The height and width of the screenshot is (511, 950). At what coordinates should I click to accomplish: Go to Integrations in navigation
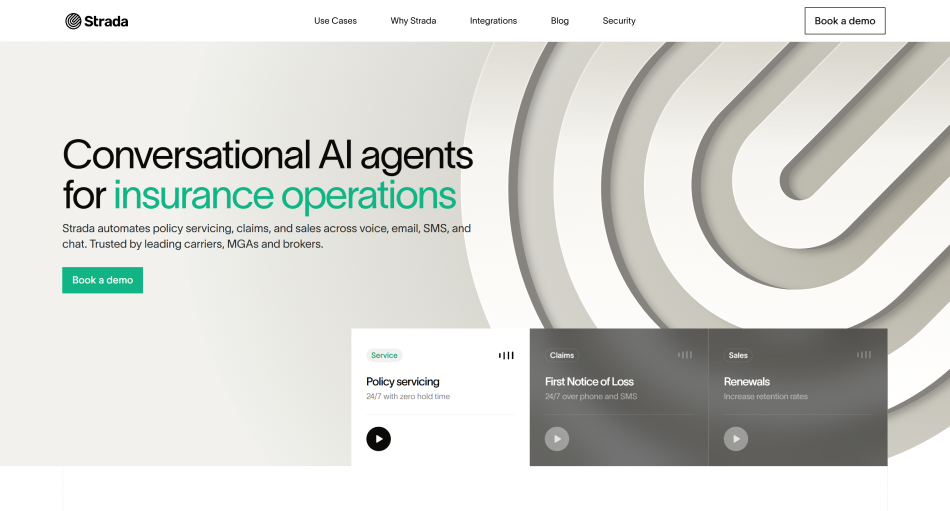click(493, 21)
